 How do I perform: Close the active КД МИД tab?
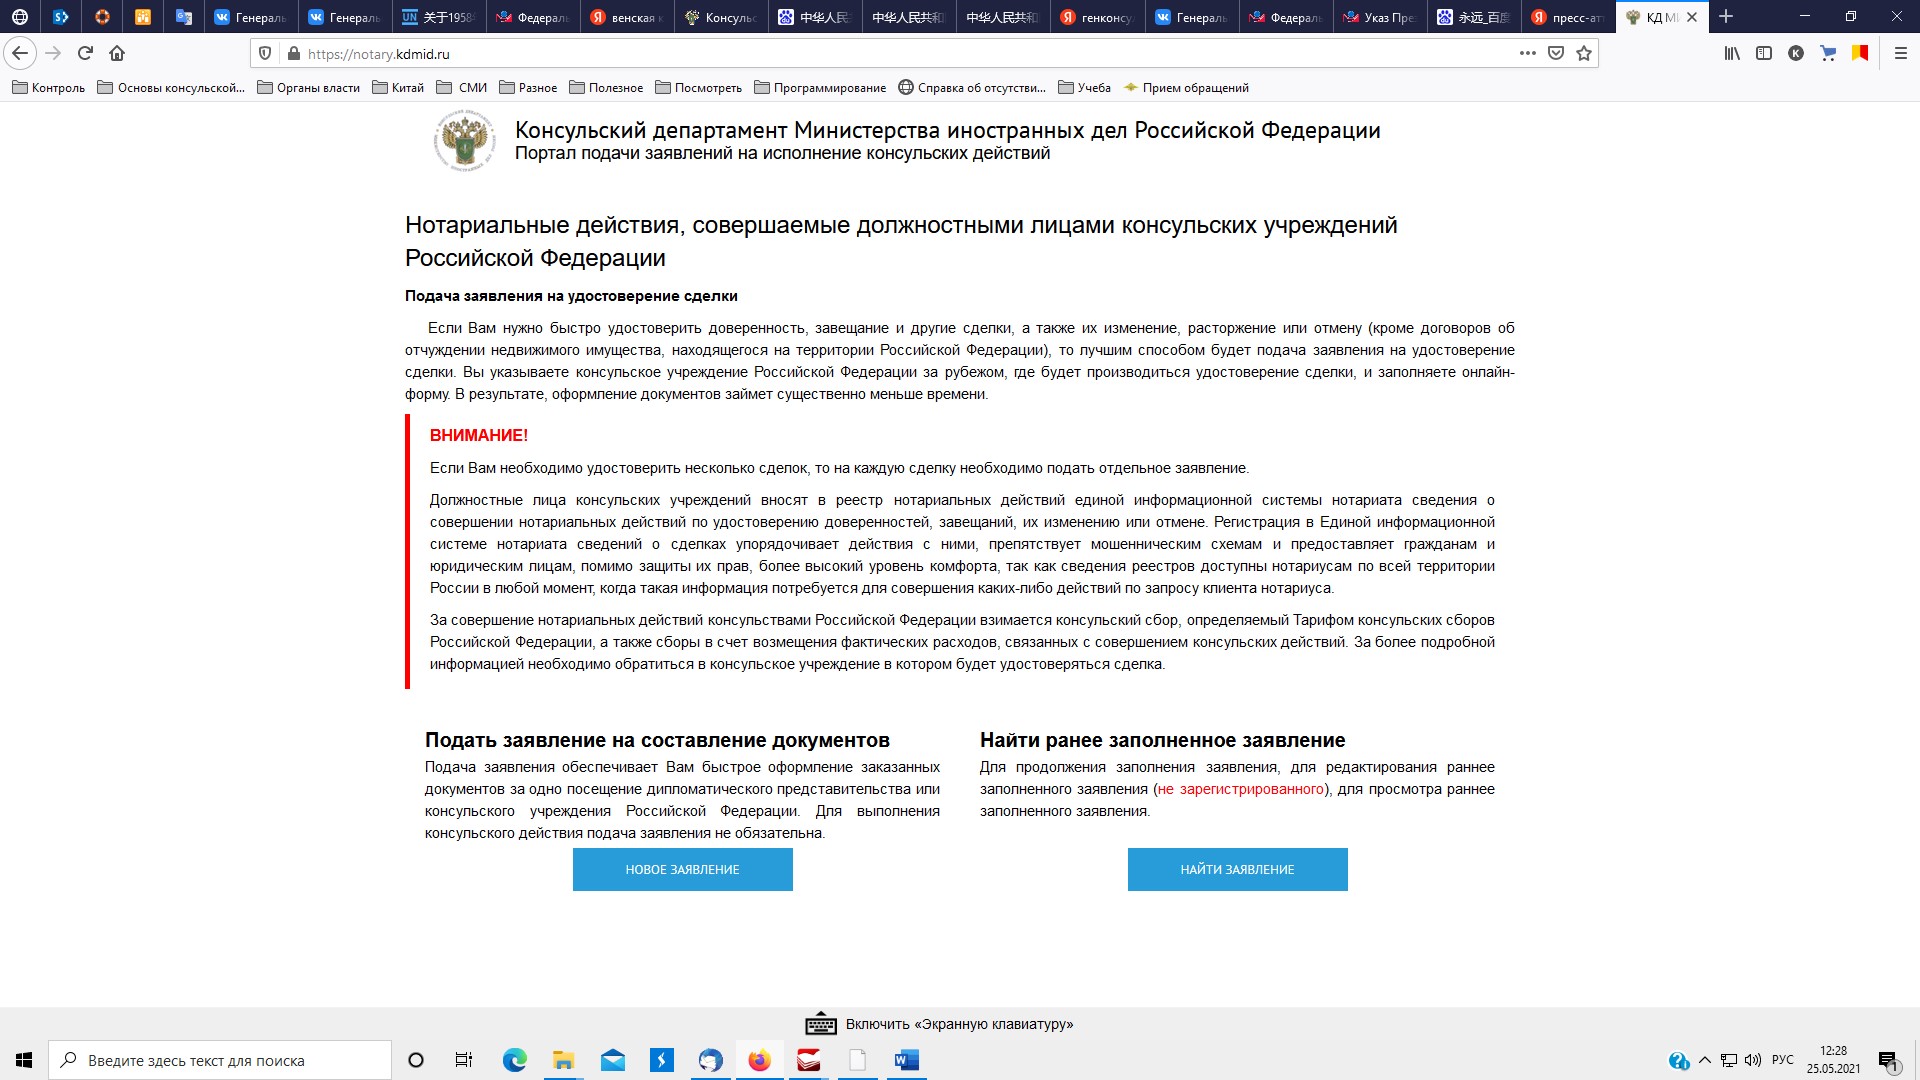[x=1692, y=17]
